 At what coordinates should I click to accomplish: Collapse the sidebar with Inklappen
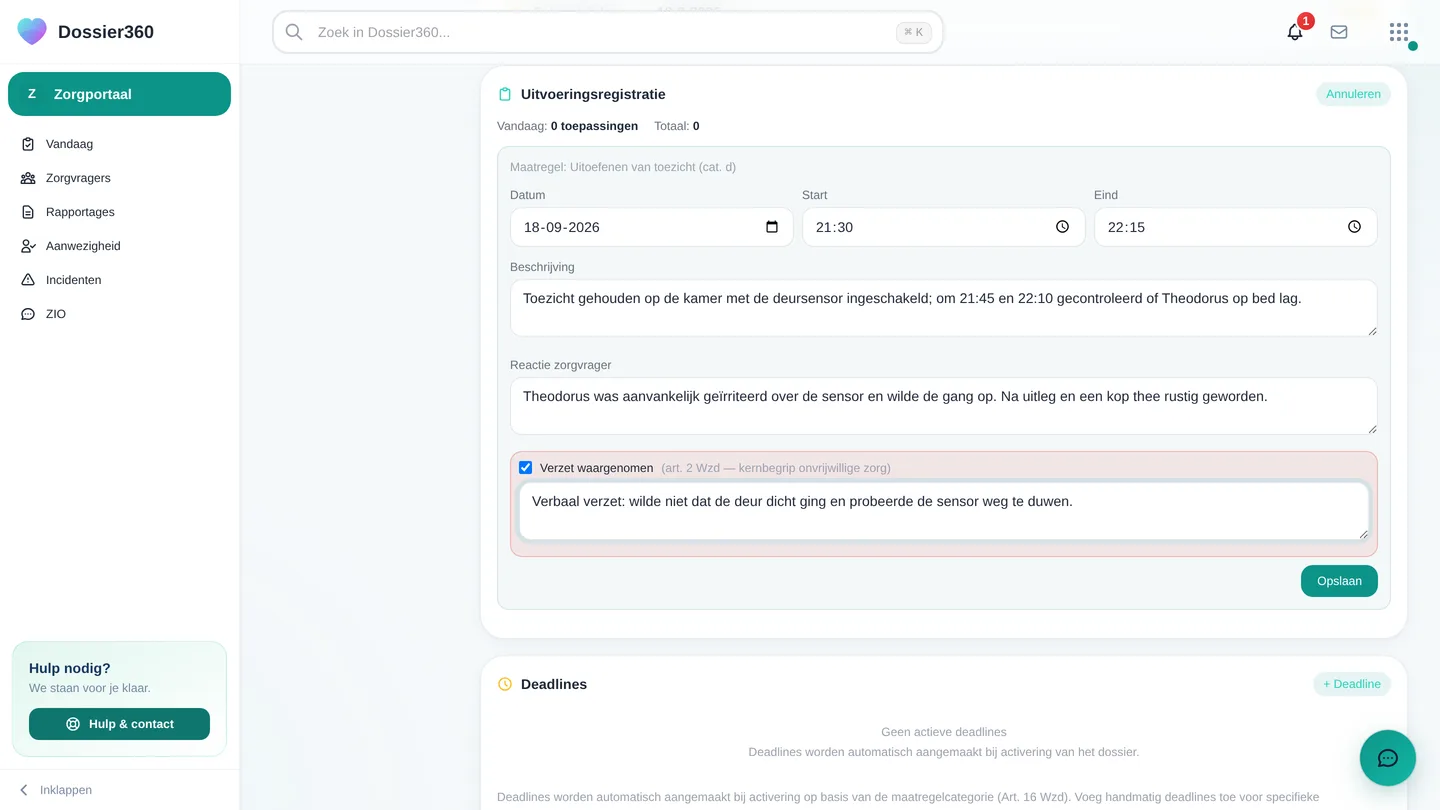[56, 790]
